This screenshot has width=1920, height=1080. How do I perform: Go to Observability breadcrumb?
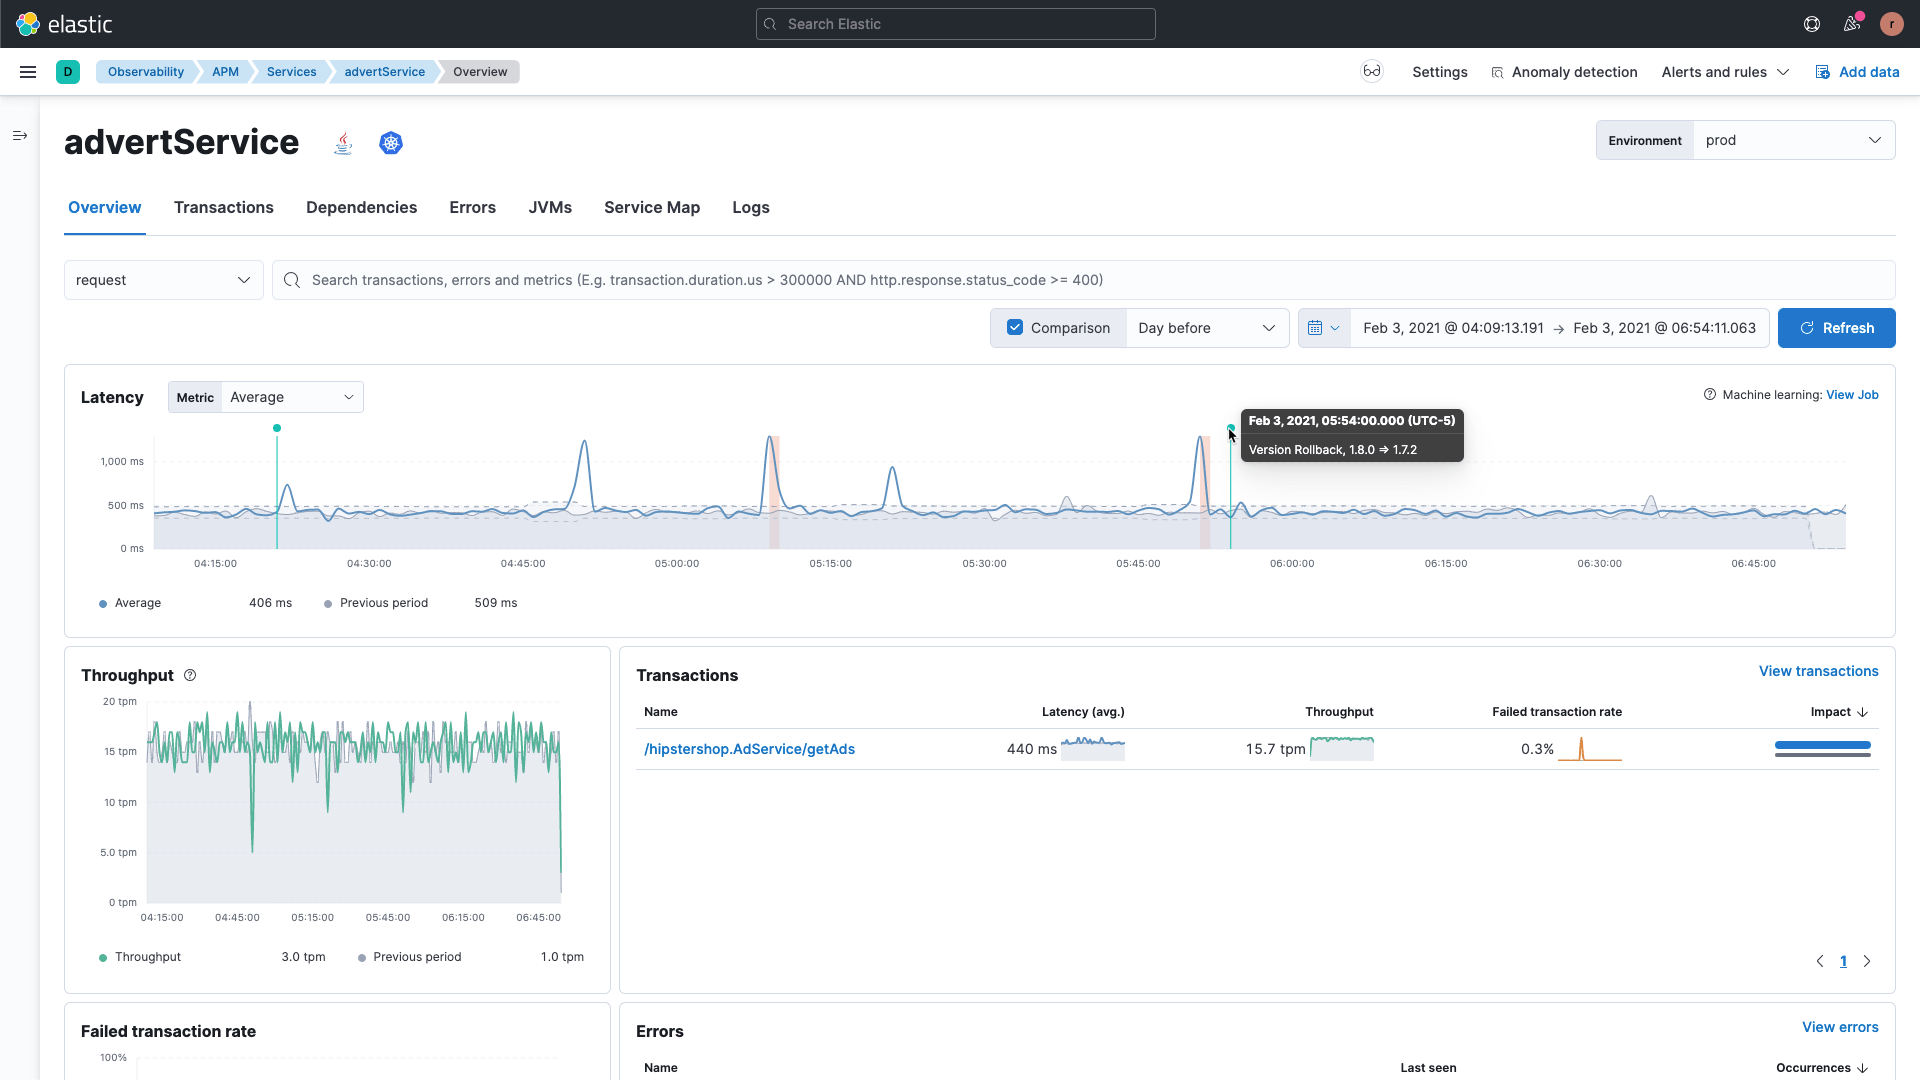[x=146, y=72]
